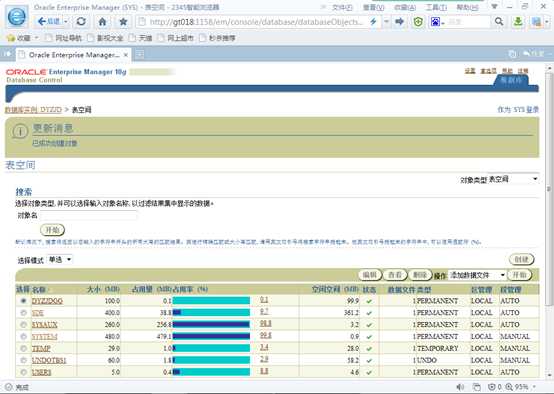Click the window icon in status bar
The width and height of the screenshot is (554, 394).
(477, 387)
